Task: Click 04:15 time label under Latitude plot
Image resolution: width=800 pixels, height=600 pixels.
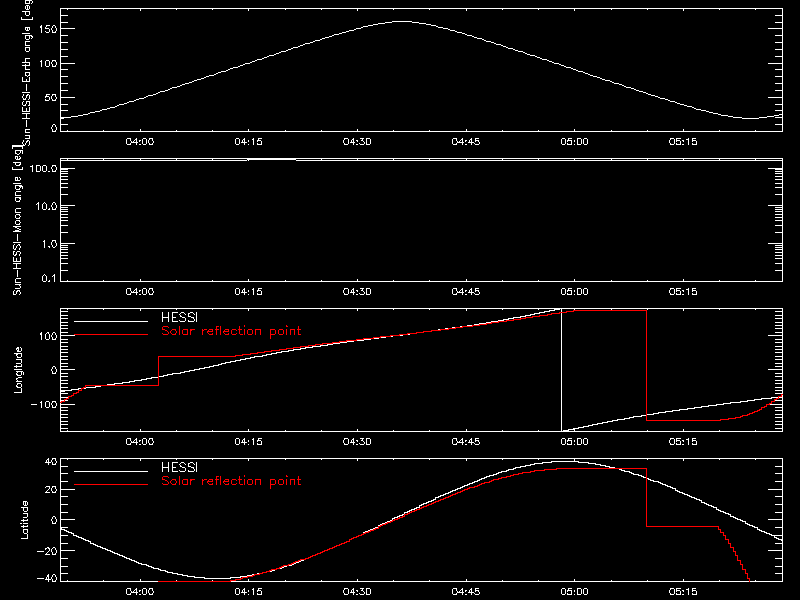Action: 248,591
